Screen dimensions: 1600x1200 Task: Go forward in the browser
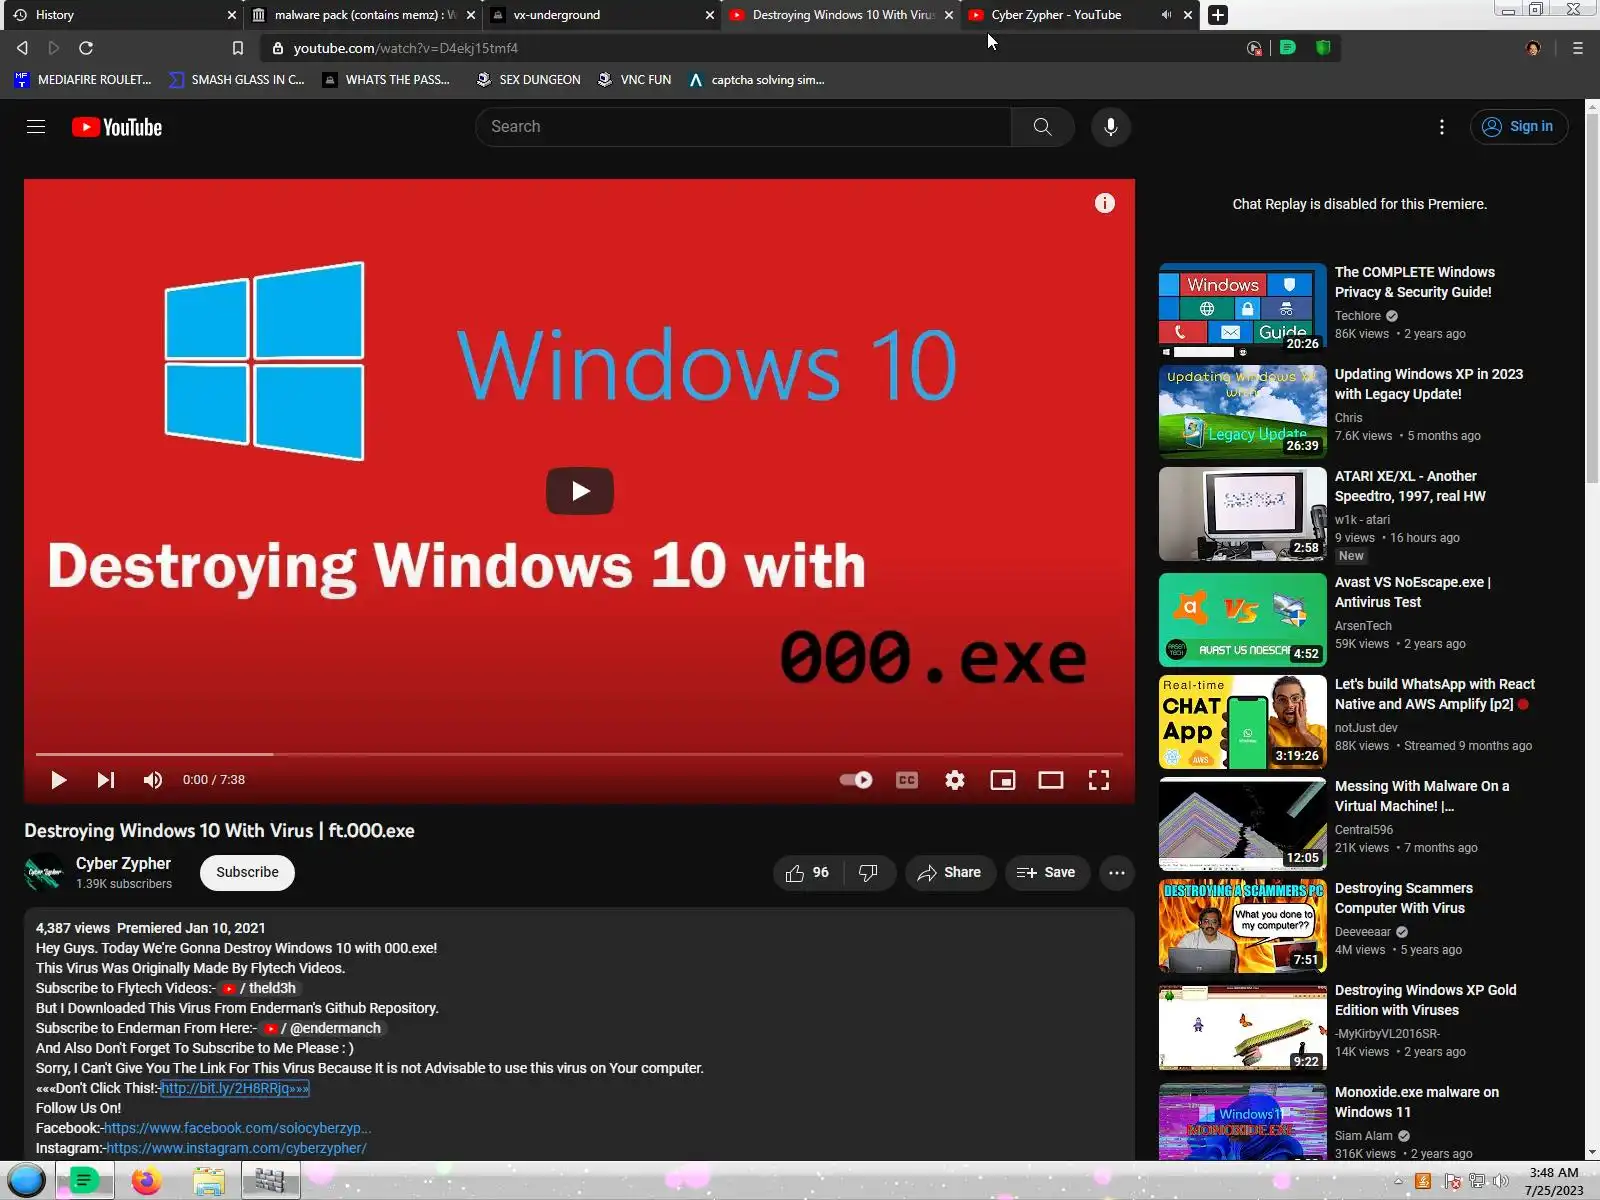click(54, 48)
